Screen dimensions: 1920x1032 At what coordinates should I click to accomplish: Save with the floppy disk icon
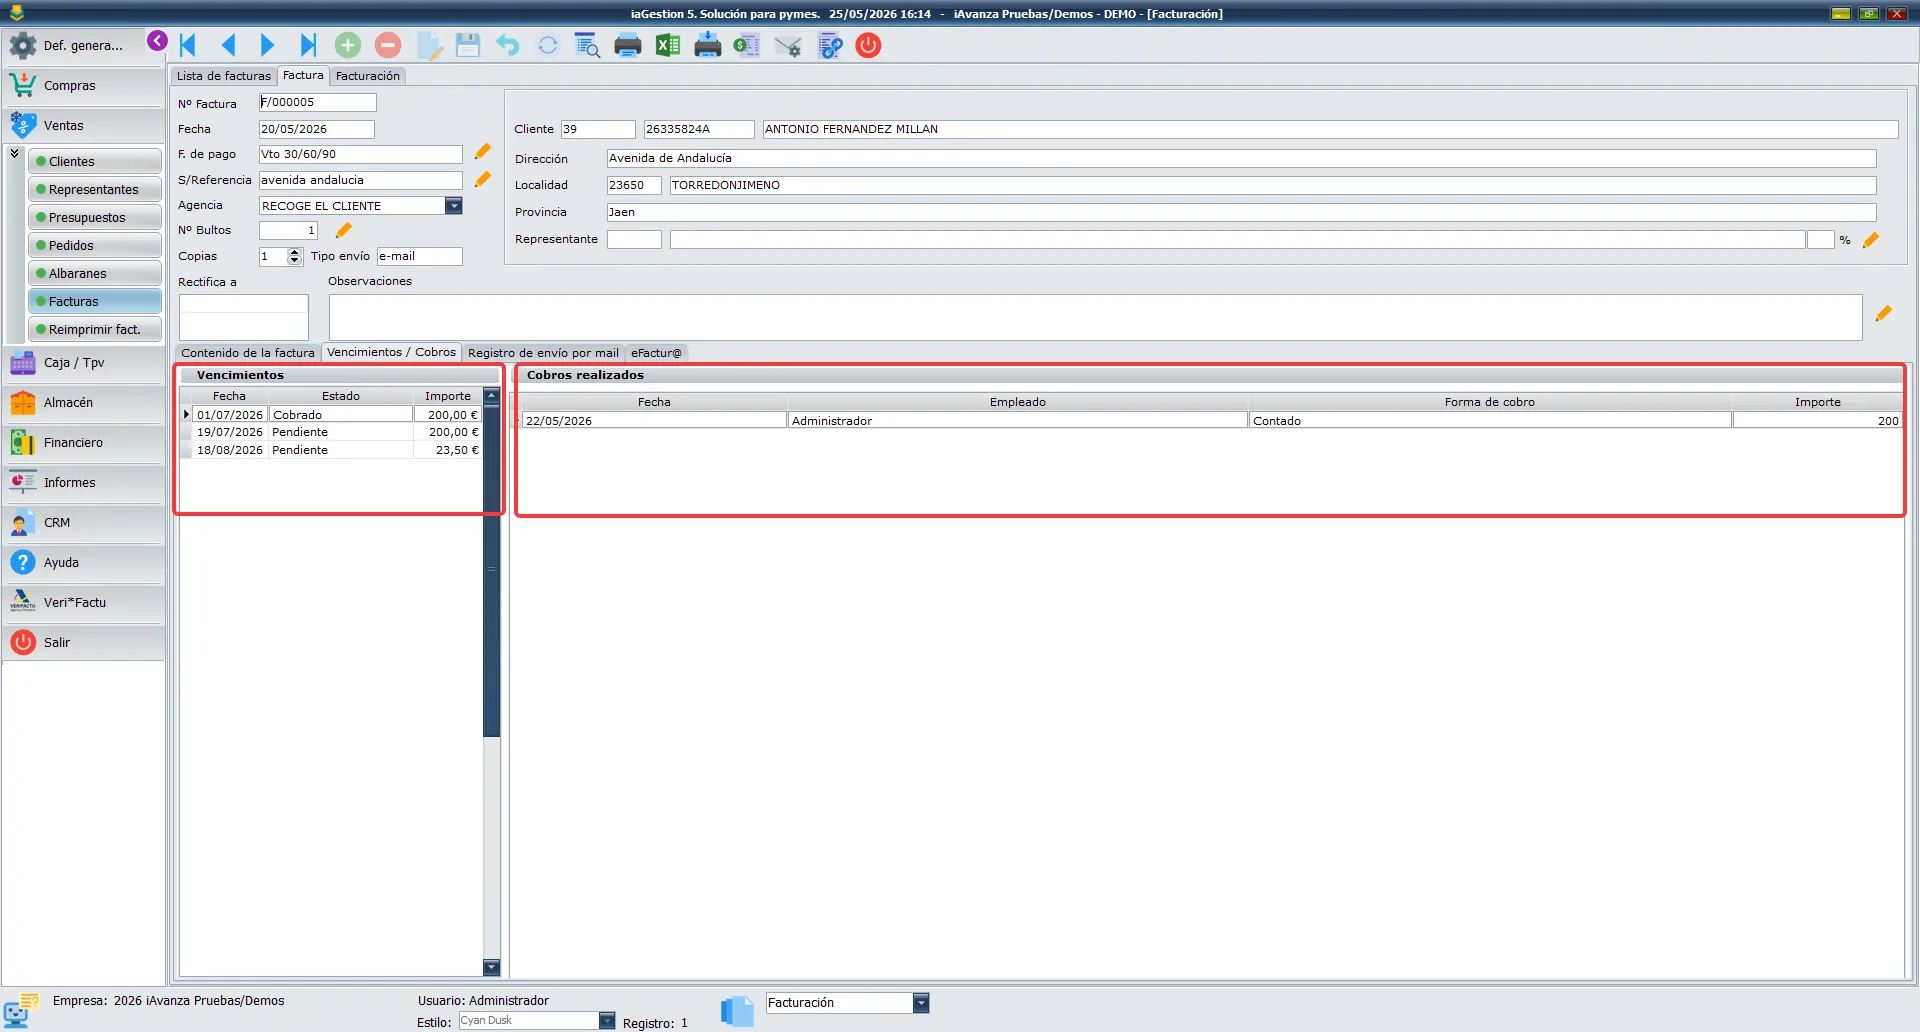pyautogui.click(x=468, y=45)
